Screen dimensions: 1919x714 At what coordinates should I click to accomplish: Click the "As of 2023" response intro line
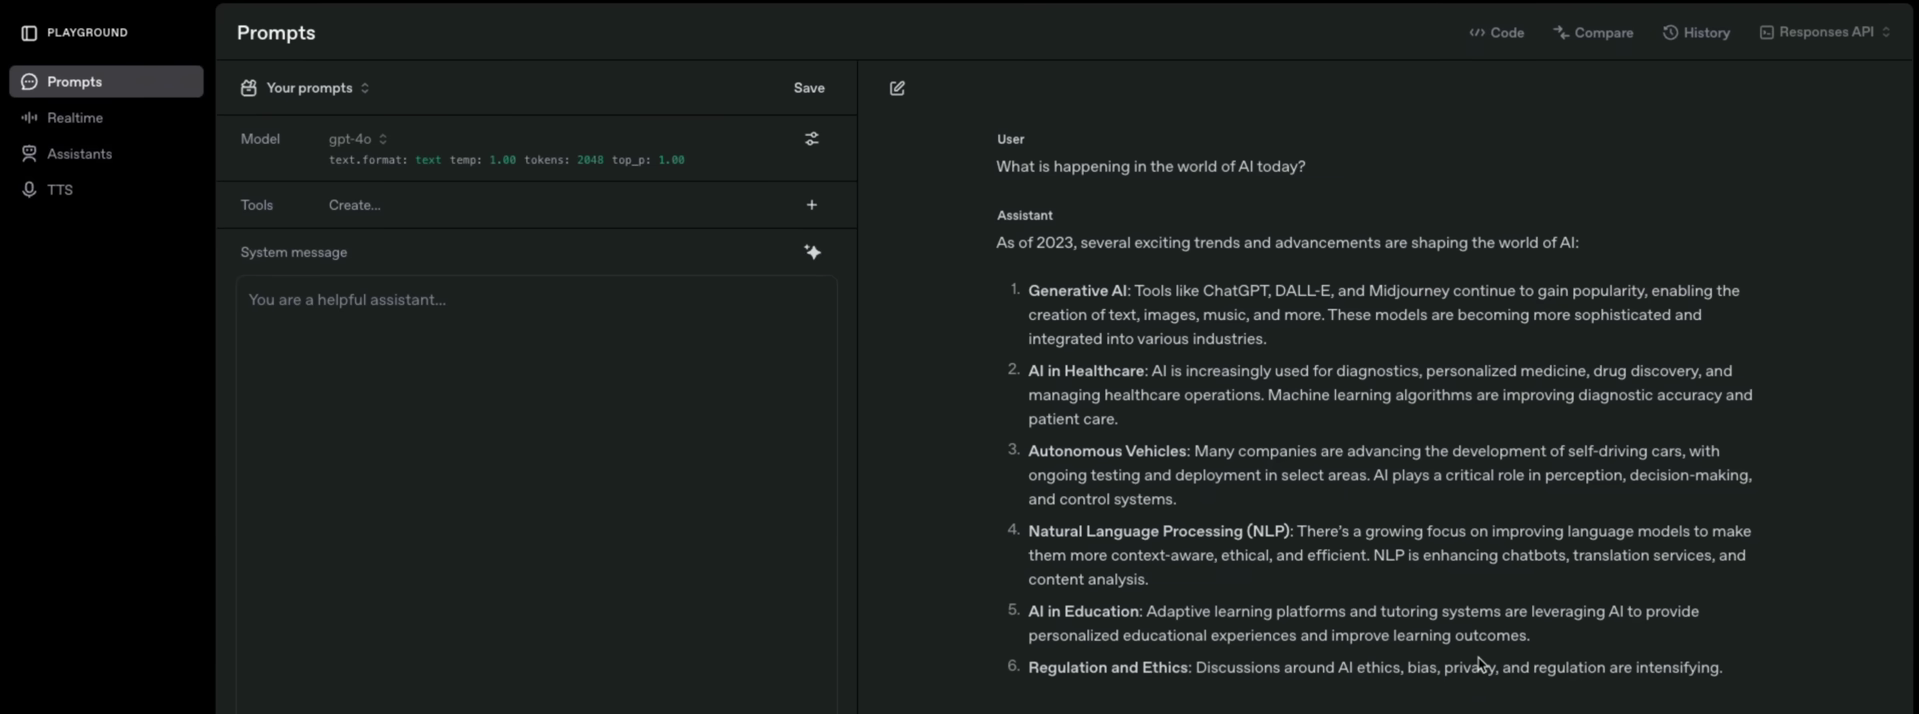[1287, 243]
